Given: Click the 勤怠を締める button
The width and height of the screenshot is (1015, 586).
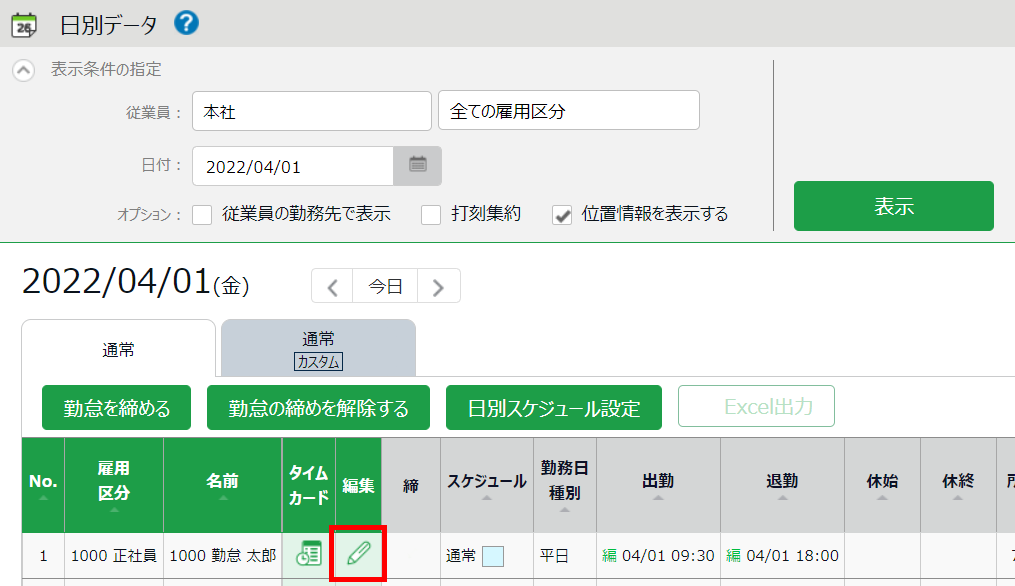Looking at the screenshot, I should point(117,408).
